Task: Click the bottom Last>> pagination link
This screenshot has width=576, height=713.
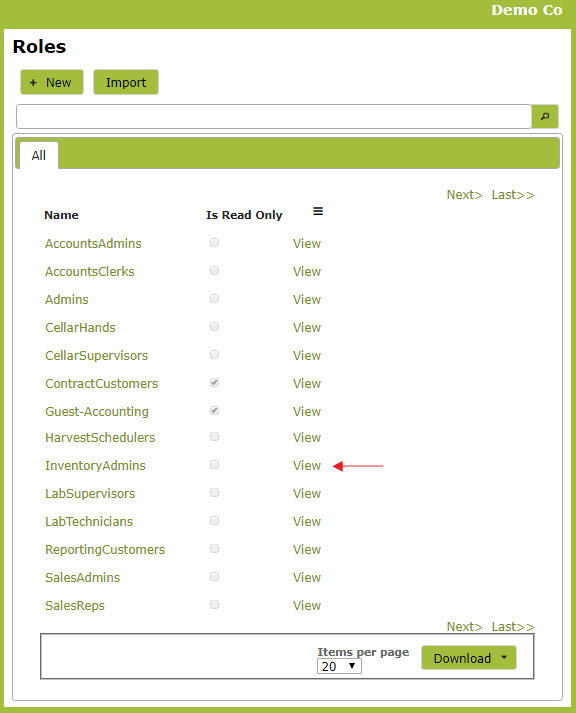Action: pos(513,627)
